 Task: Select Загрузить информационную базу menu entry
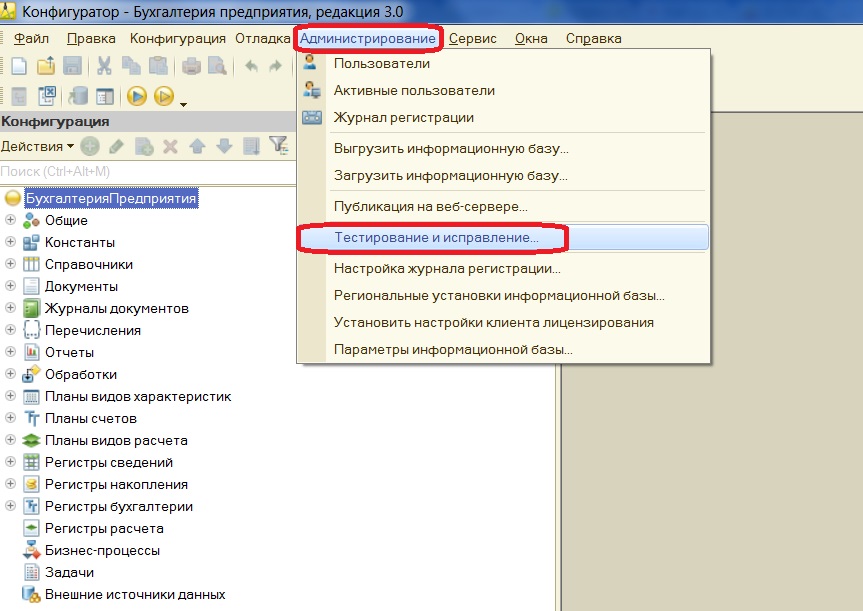(x=502, y=176)
